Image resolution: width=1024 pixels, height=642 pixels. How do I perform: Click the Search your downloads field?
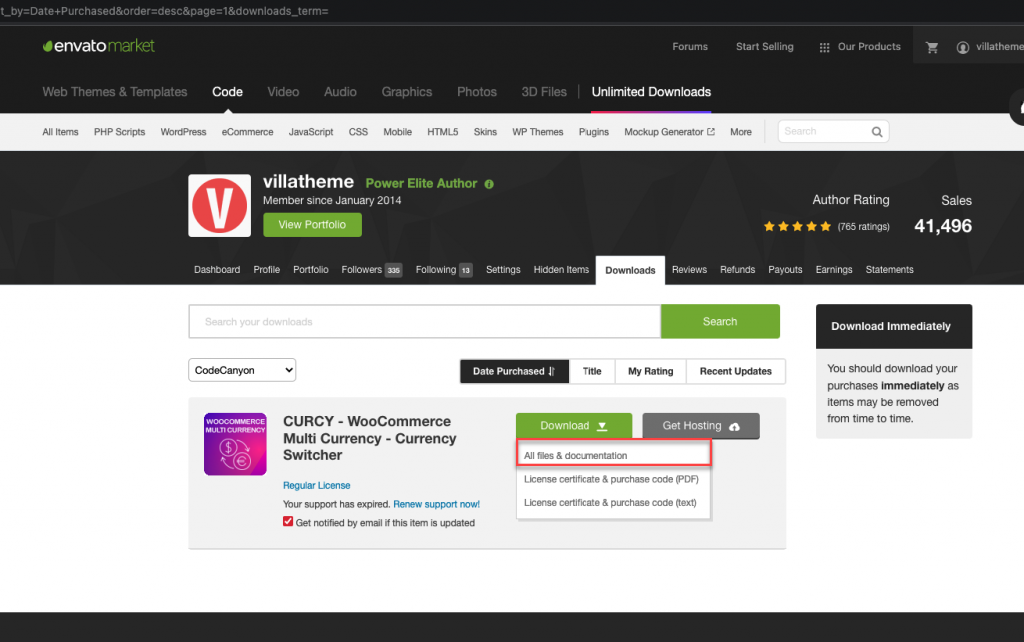pyautogui.click(x=424, y=322)
